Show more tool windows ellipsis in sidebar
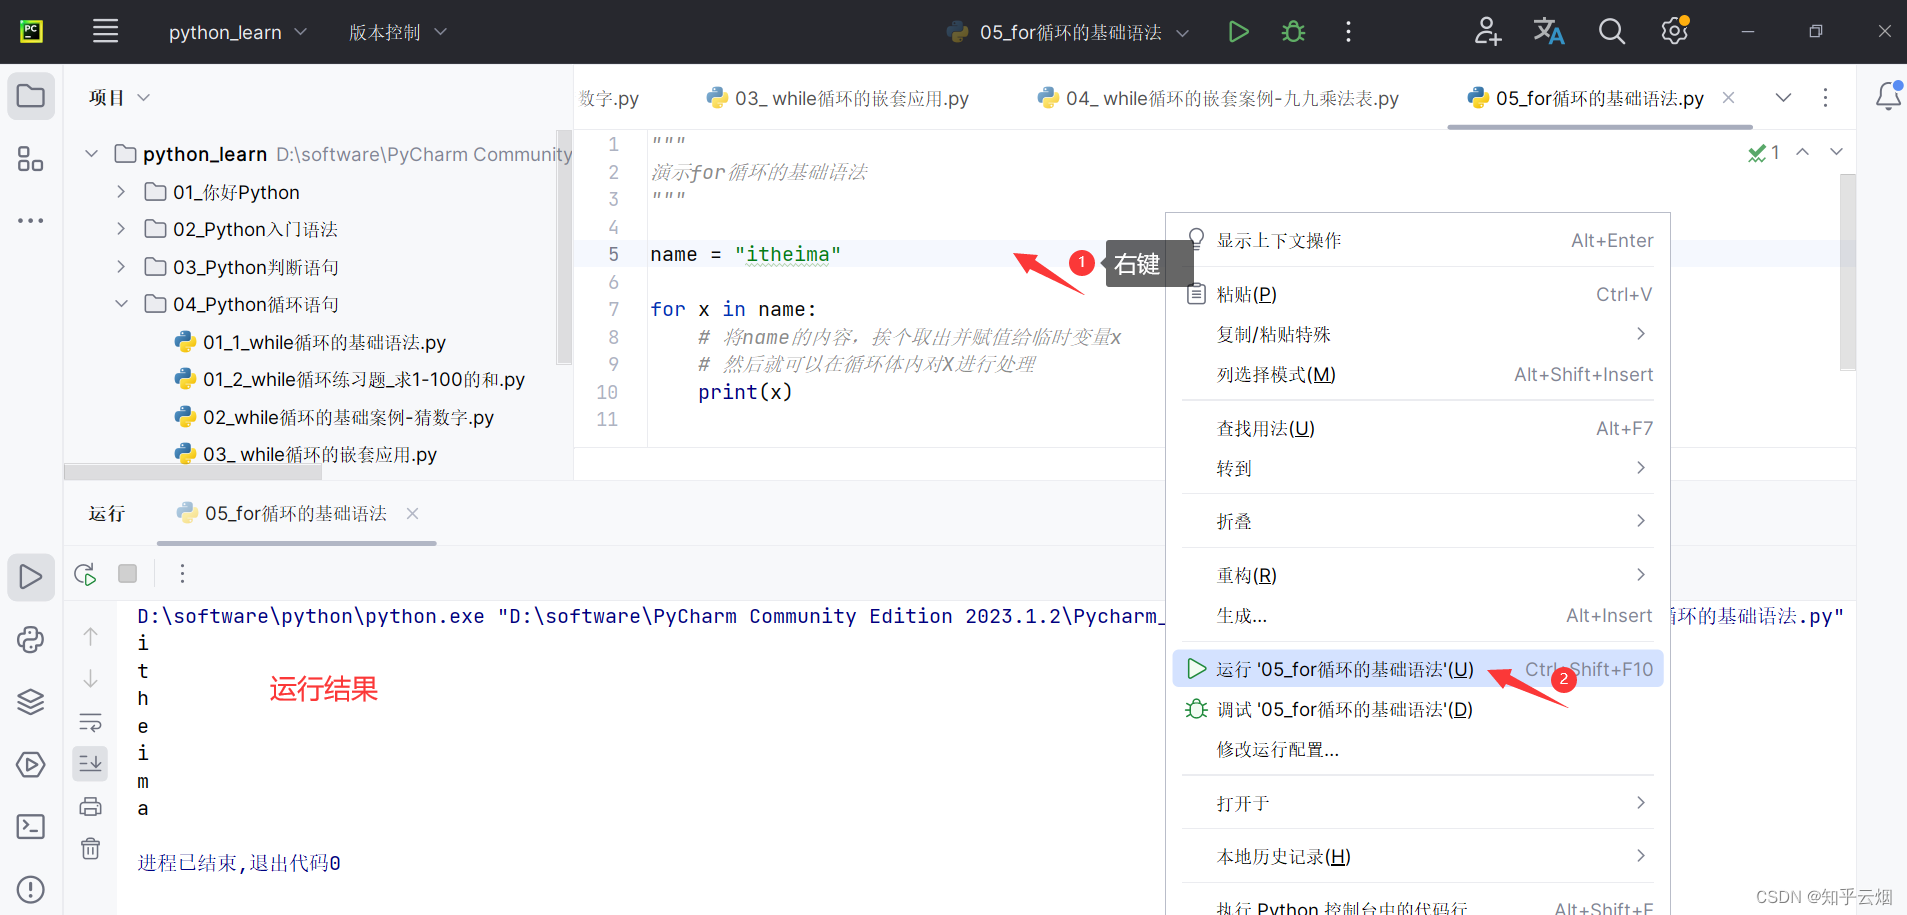 pyautogui.click(x=31, y=220)
